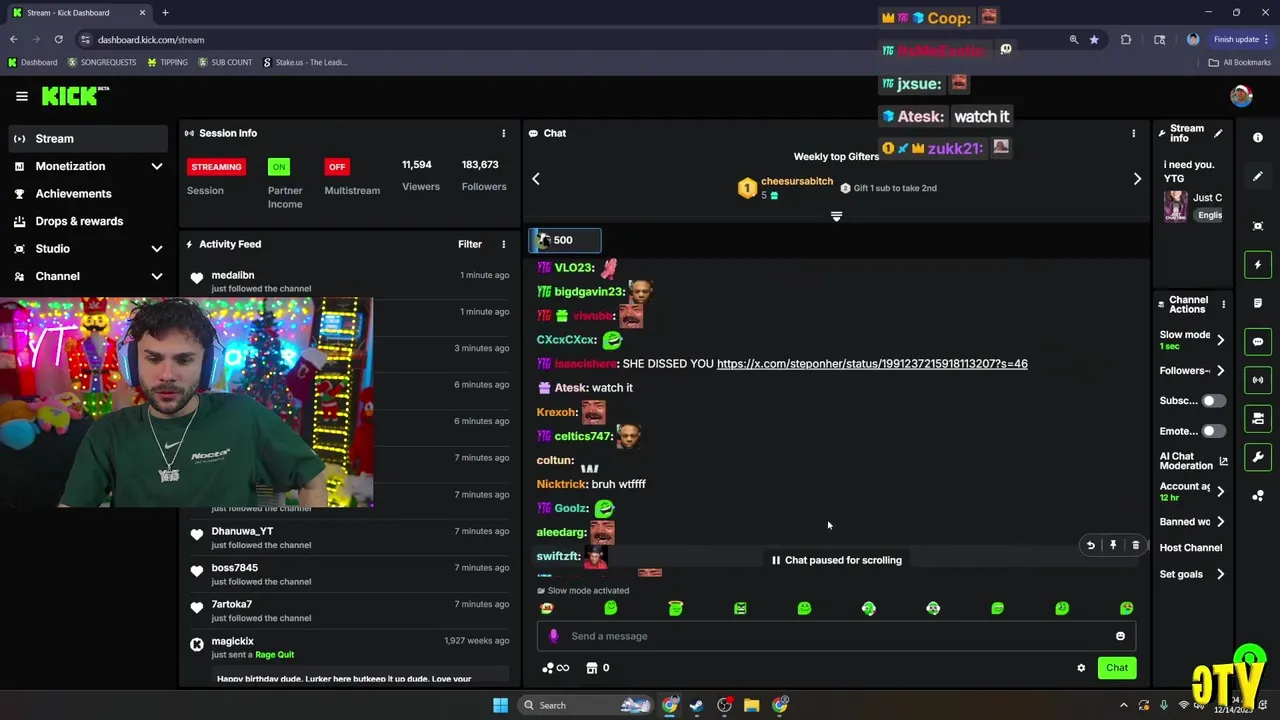Viewport: 1280px width, 720px height.
Task: Select the first quick emote below slow mode
Action: [546, 608]
